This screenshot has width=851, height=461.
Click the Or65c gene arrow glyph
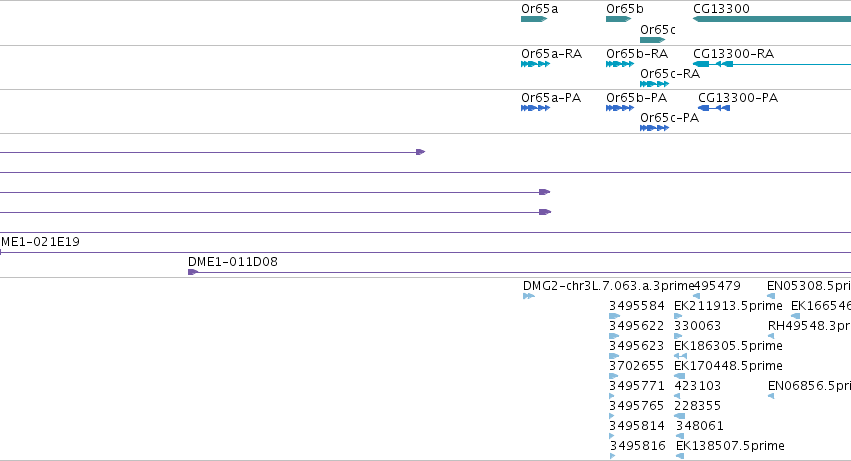[x=652, y=40]
